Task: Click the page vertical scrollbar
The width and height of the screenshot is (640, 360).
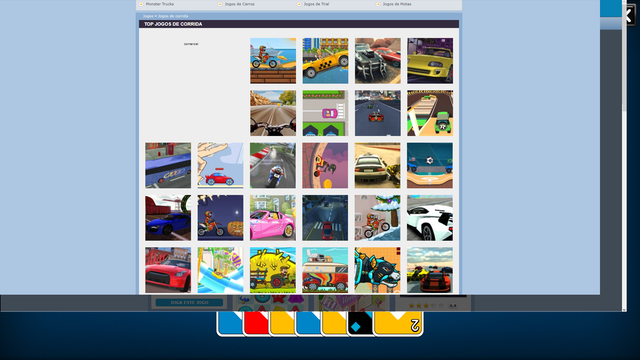Action: pos(624,155)
